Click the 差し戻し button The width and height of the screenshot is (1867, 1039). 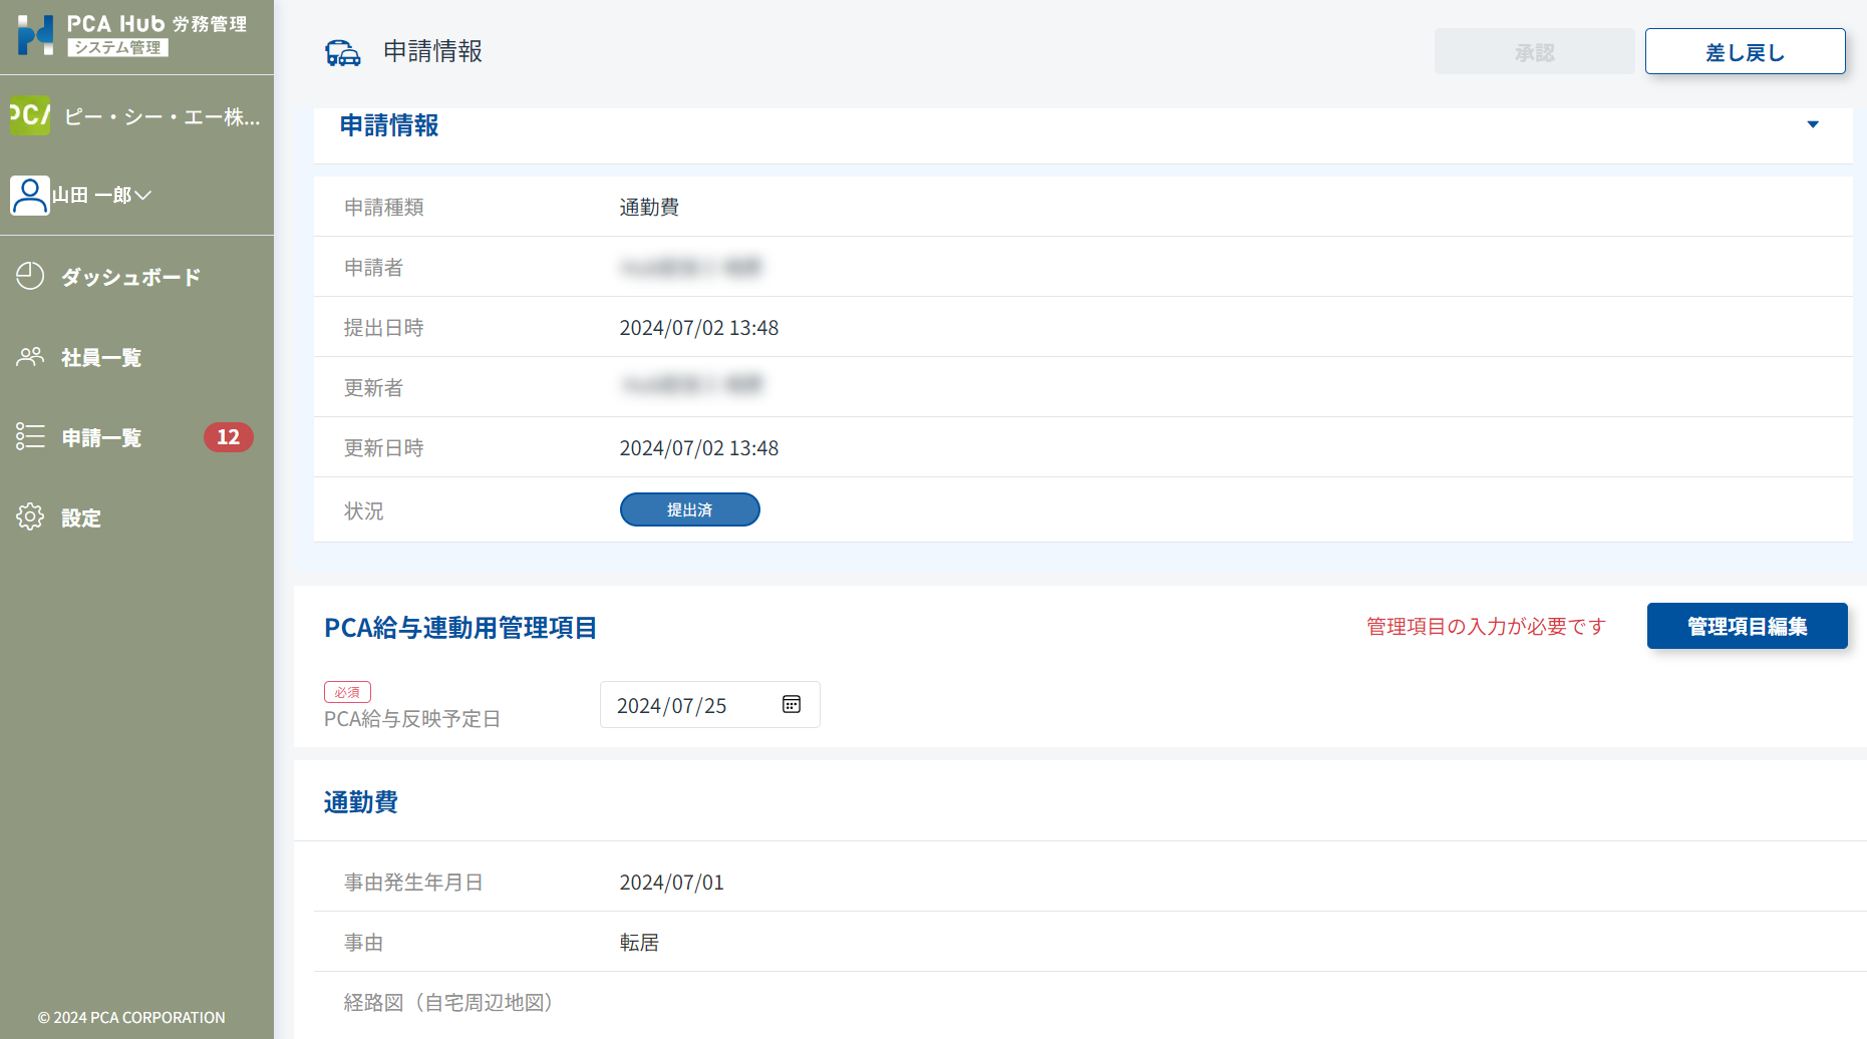(1745, 52)
